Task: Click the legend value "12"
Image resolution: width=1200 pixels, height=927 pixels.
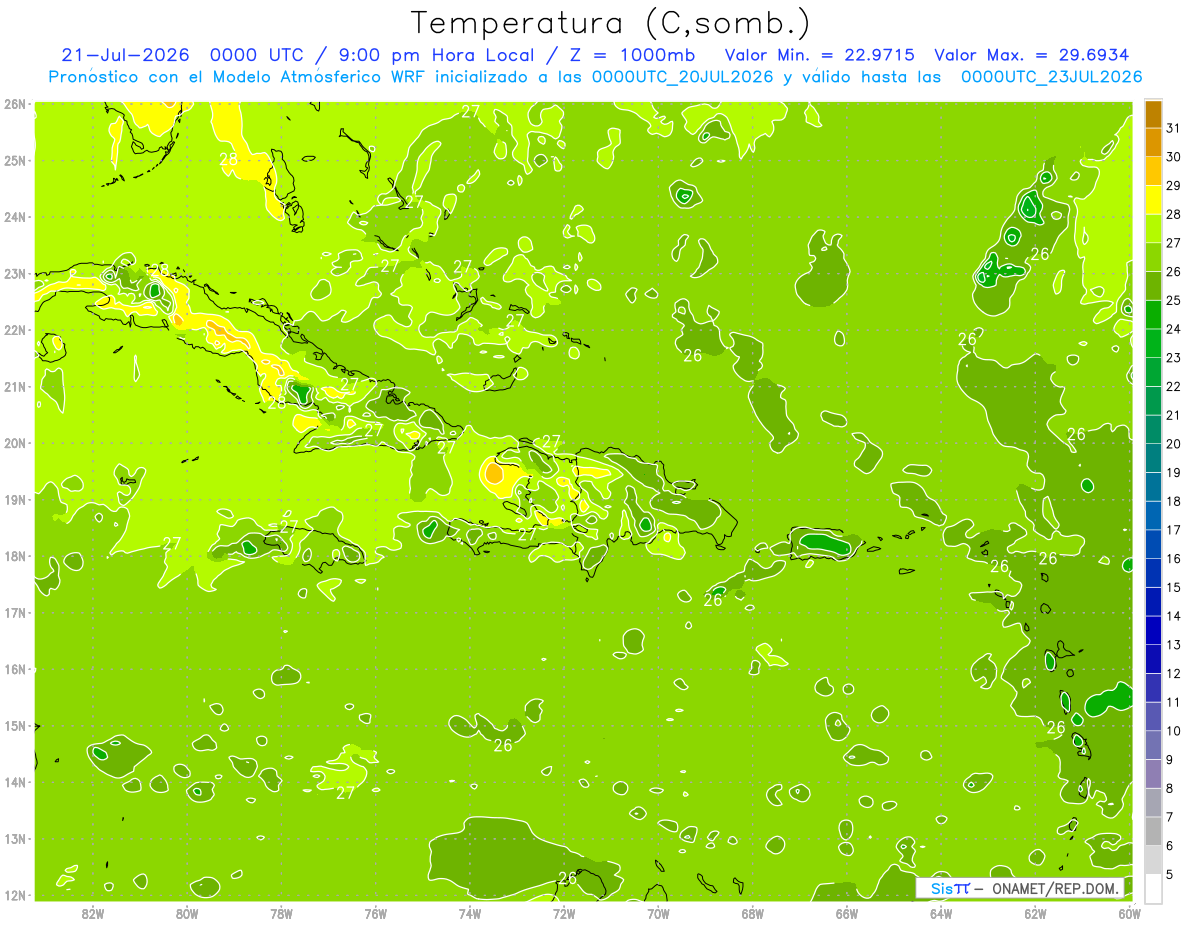Action: (1173, 673)
